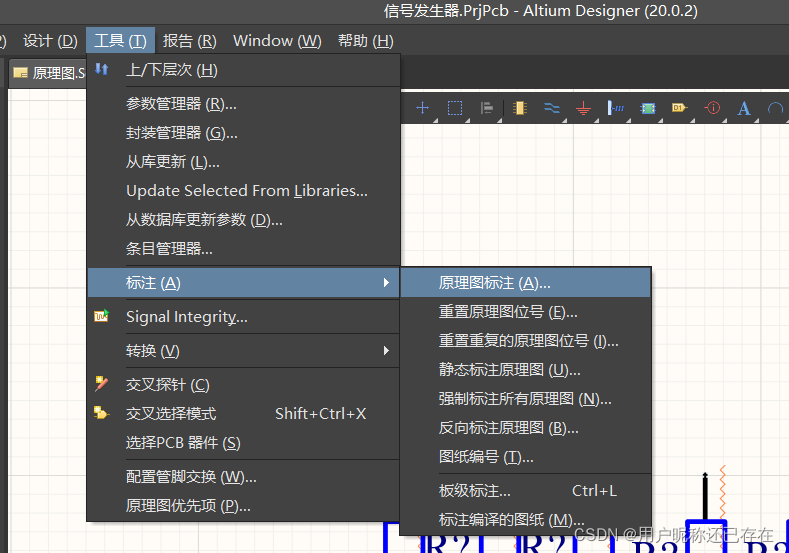Choose 静态标注原理图 (U) entry
This screenshot has width=789, height=553.
click(525, 370)
